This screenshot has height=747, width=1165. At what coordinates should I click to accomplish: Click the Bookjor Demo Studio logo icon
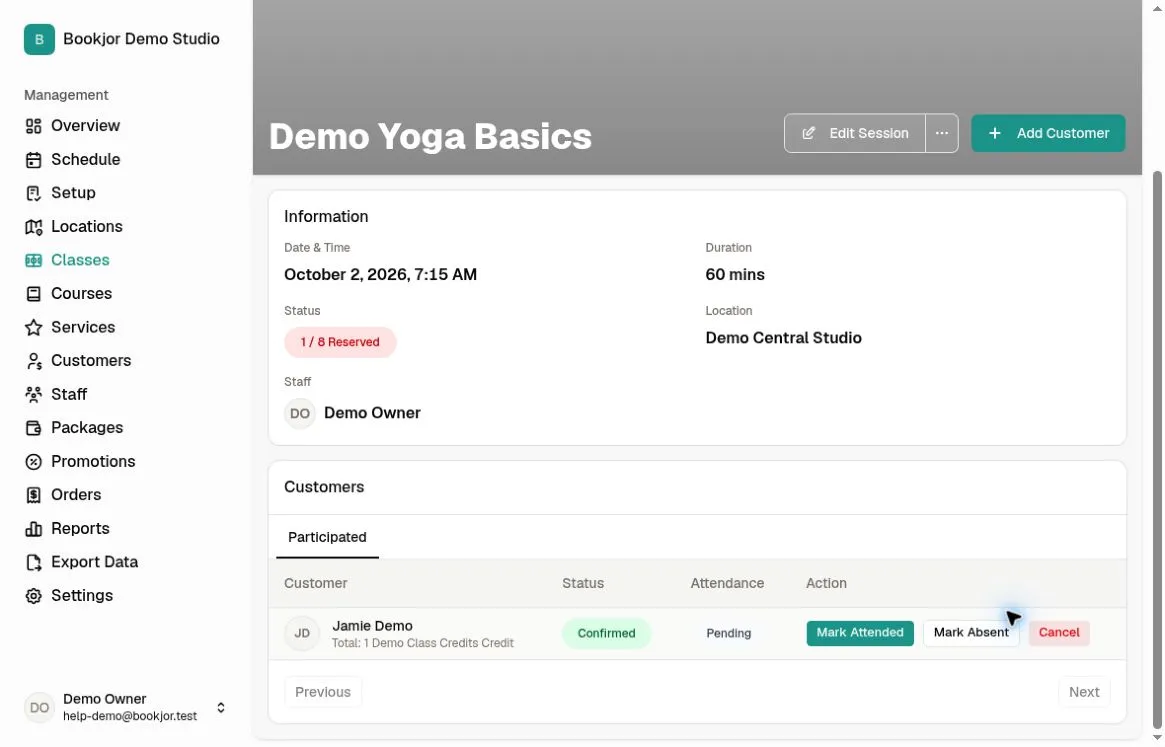(x=39, y=39)
